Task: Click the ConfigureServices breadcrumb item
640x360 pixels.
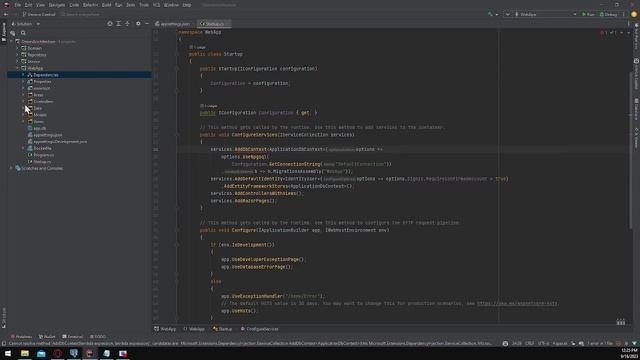Action: [x=260, y=329]
